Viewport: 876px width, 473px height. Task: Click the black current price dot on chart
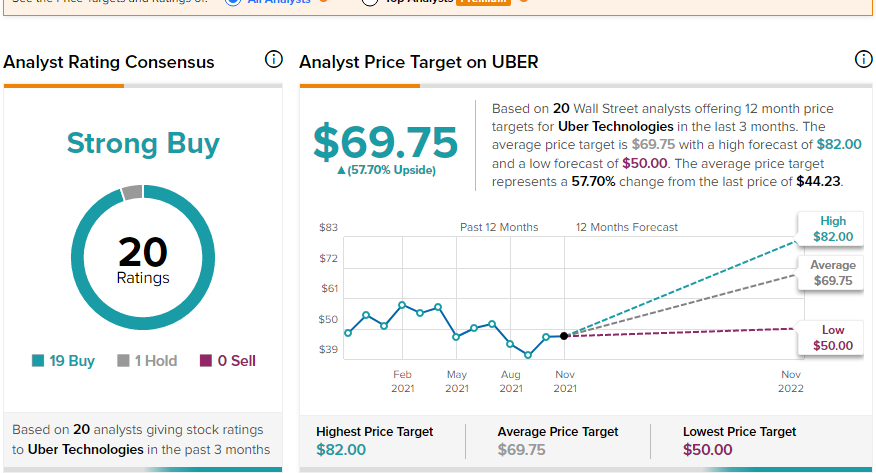pyautogui.click(x=564, y=336)
